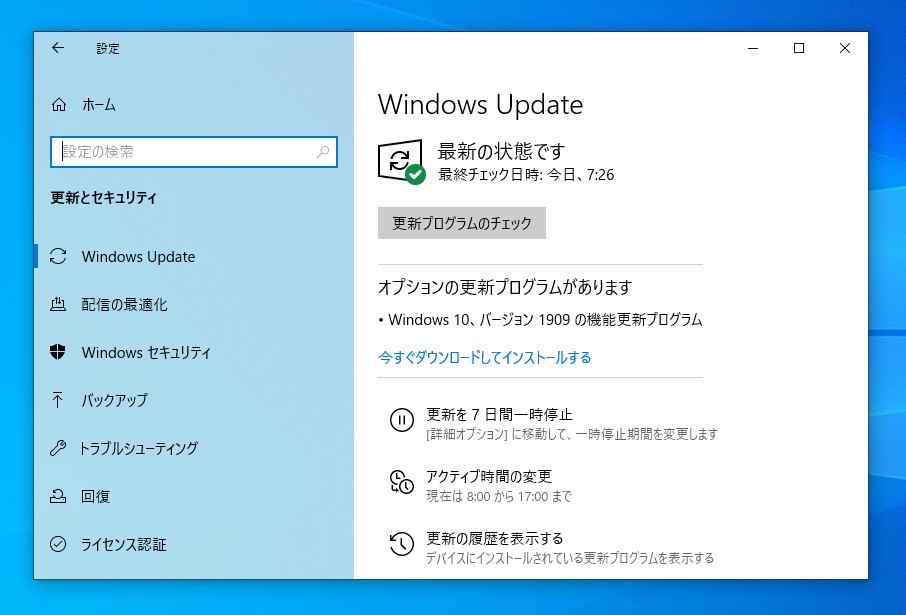Click the 更新とセキュリティ heading
906x615 pixels.
[x=103, y=198]
